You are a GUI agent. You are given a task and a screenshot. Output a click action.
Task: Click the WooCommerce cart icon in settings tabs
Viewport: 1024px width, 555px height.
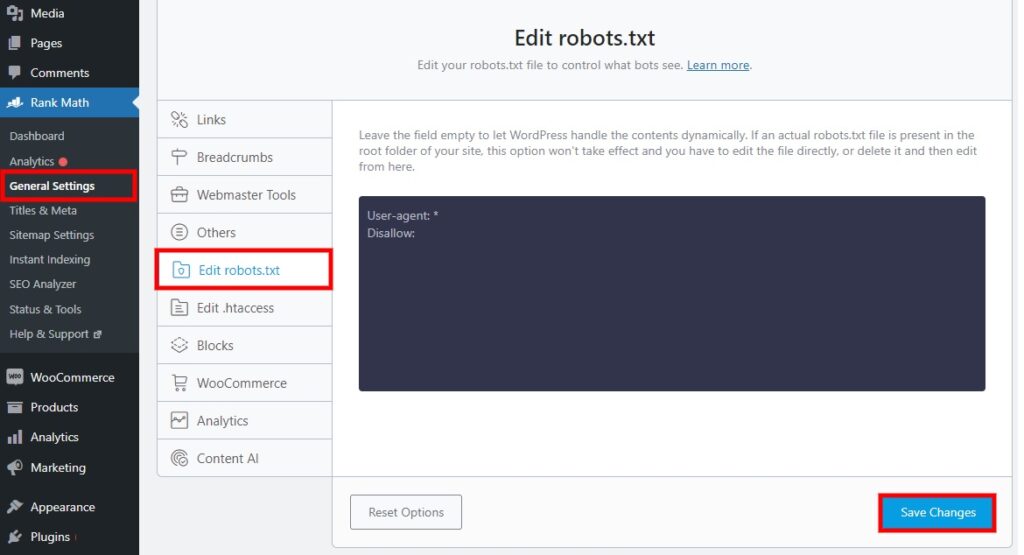179,383
